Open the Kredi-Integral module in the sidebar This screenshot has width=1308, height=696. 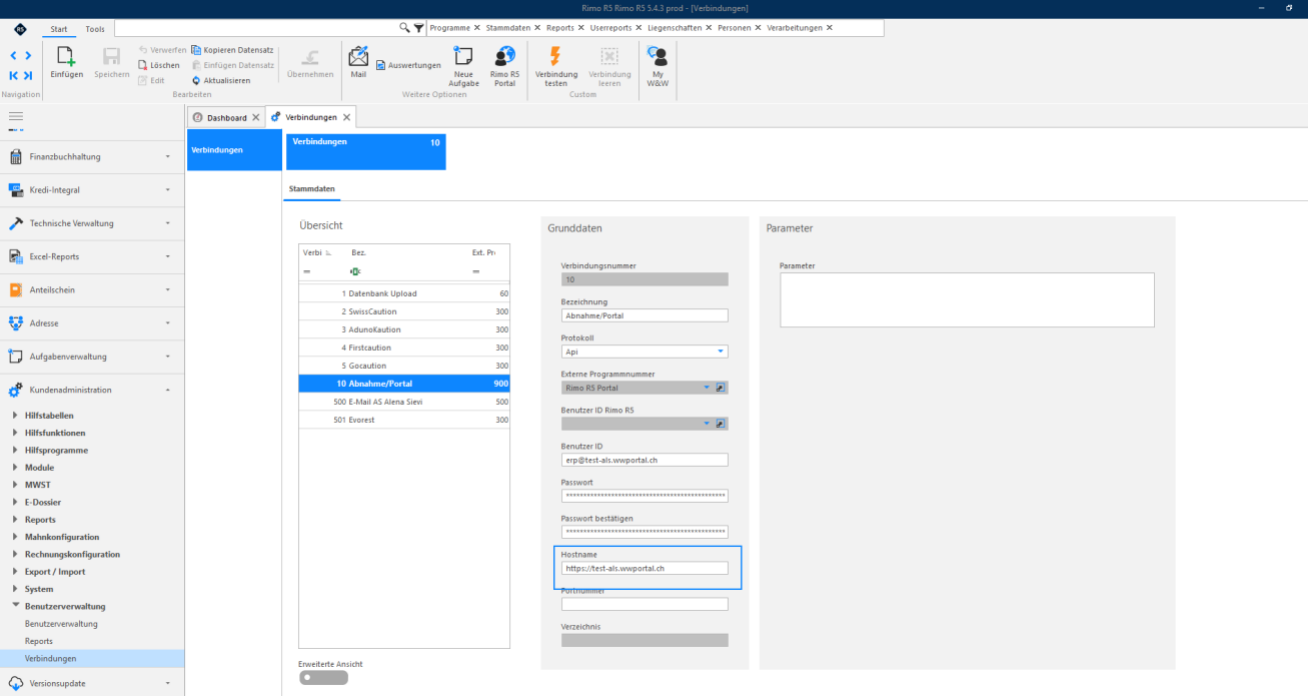(92, 190)
